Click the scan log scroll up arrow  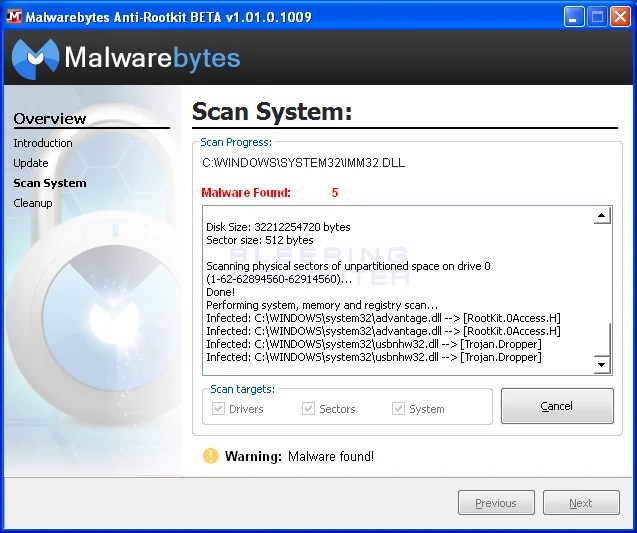(602, 216)
